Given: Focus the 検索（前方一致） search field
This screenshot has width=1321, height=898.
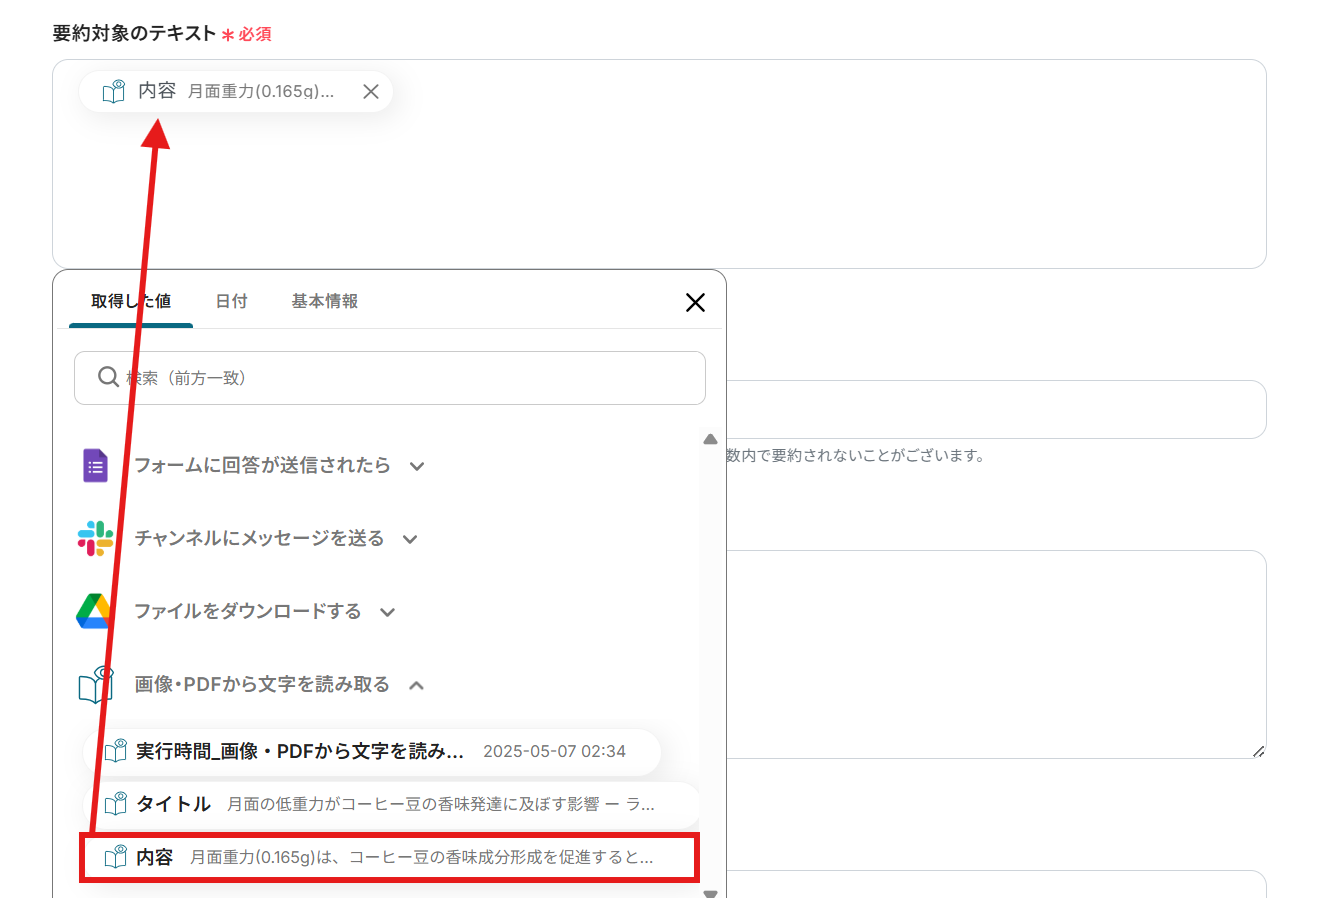Looking at the screenshot, I should pyautogui.click(x=400, y=378).
